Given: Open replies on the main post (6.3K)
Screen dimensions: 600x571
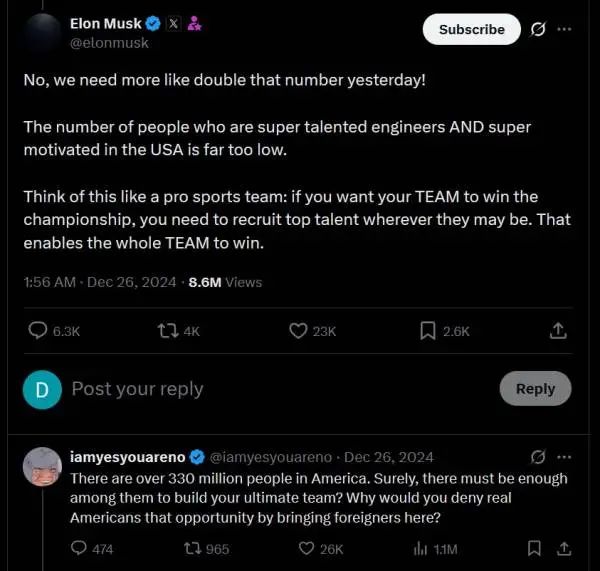Looking at the screenshot, I should (38, 331).
